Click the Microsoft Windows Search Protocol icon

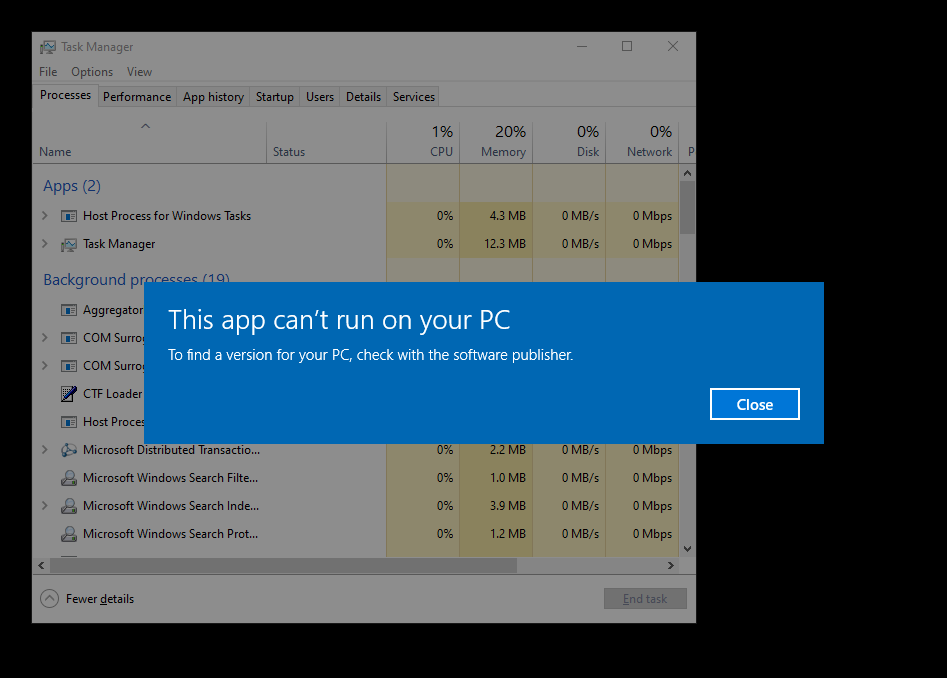[69, 534]
